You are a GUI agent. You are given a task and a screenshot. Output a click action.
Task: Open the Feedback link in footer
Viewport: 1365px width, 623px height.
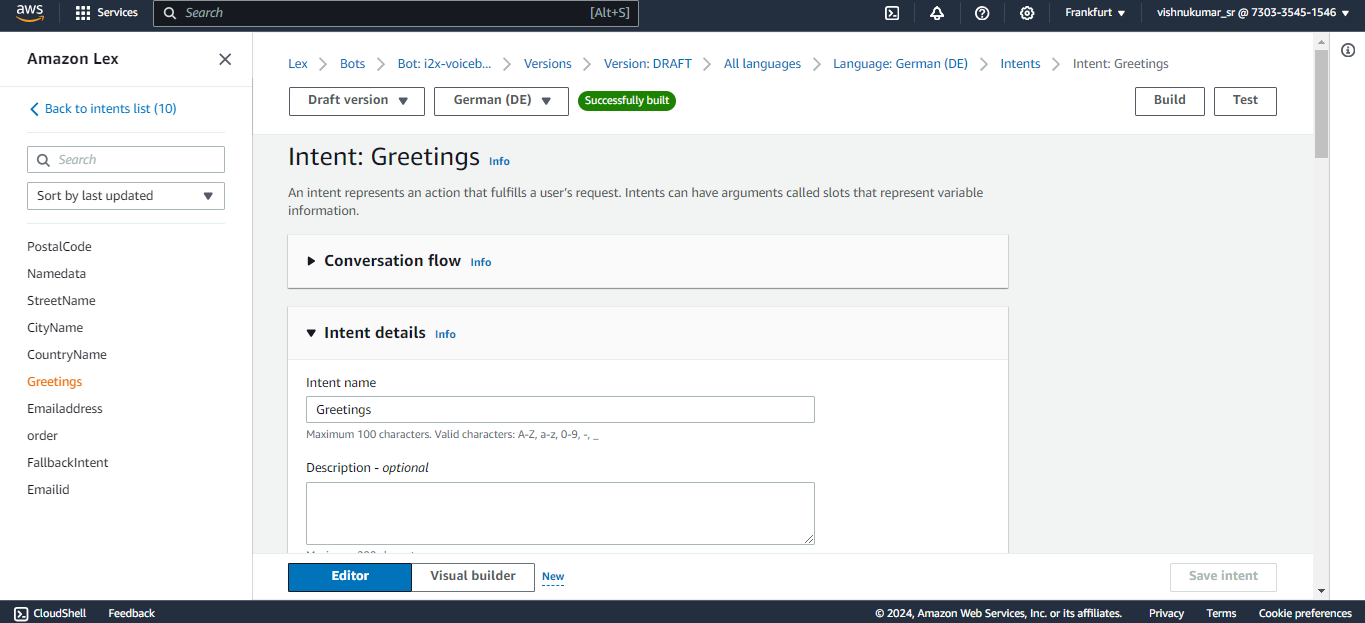132,613
